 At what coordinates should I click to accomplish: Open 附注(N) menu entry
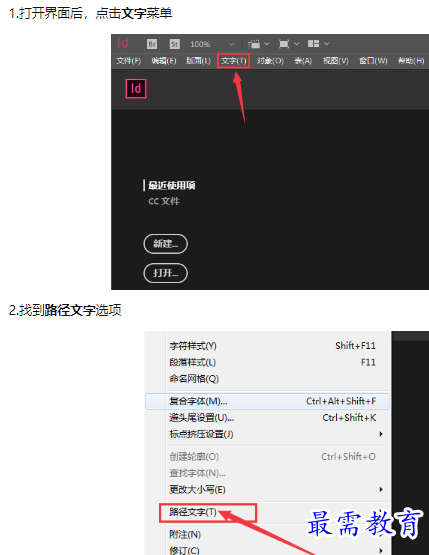(267, 534)
